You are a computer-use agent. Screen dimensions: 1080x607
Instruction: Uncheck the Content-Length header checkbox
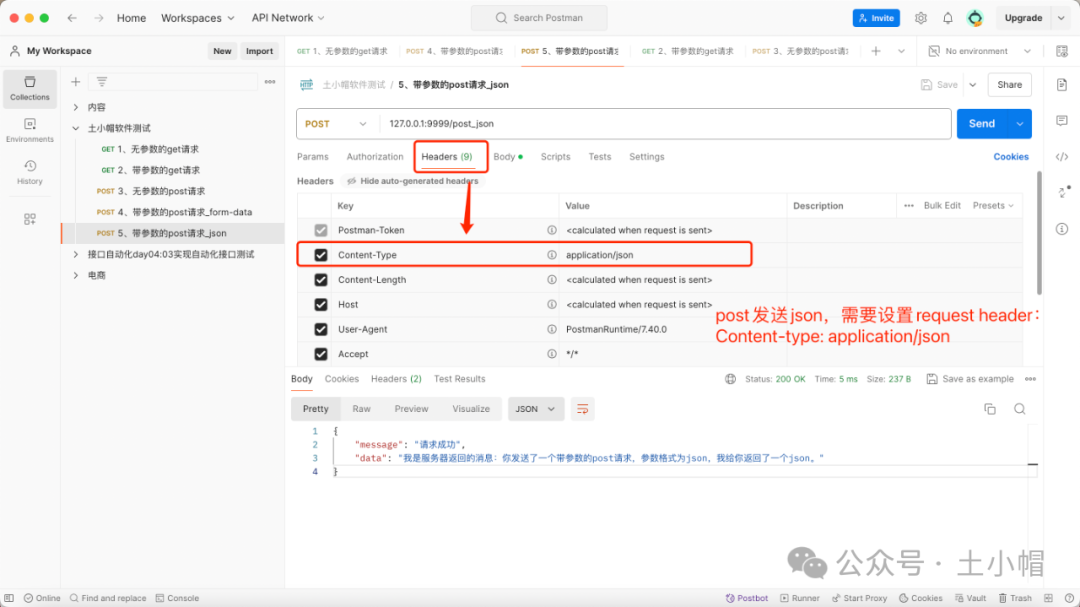(321, 280)
